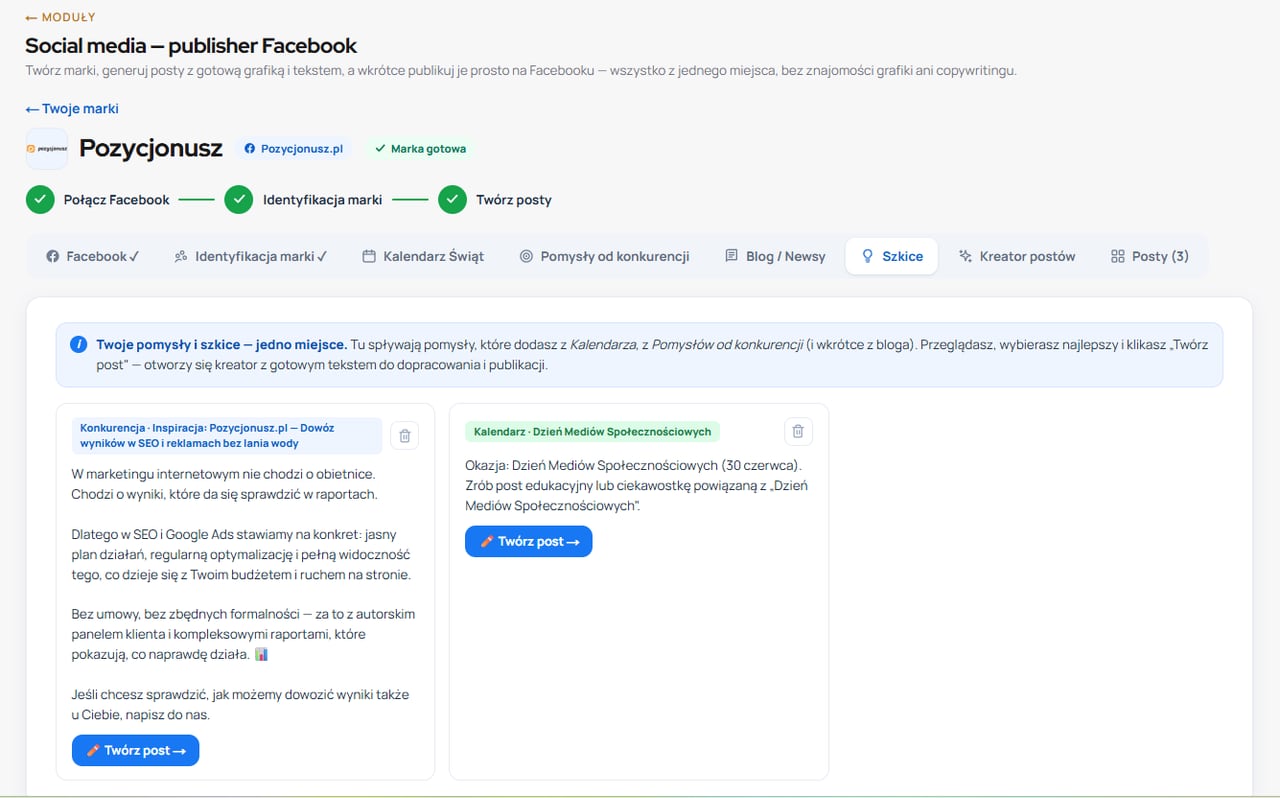
Task: Click the Facebook icon in Pozycjonusz.pl badge
Action: point(251,148)
